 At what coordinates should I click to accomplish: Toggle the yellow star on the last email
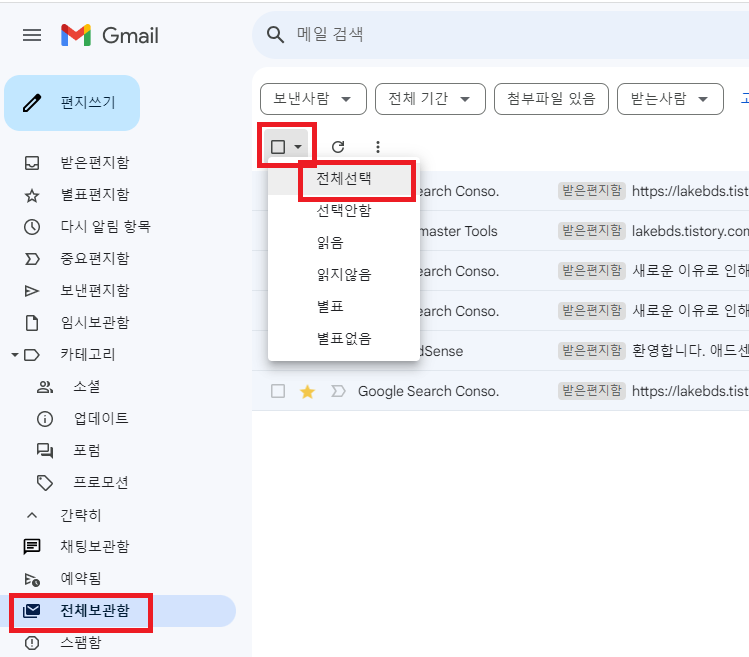coord(307,391)
